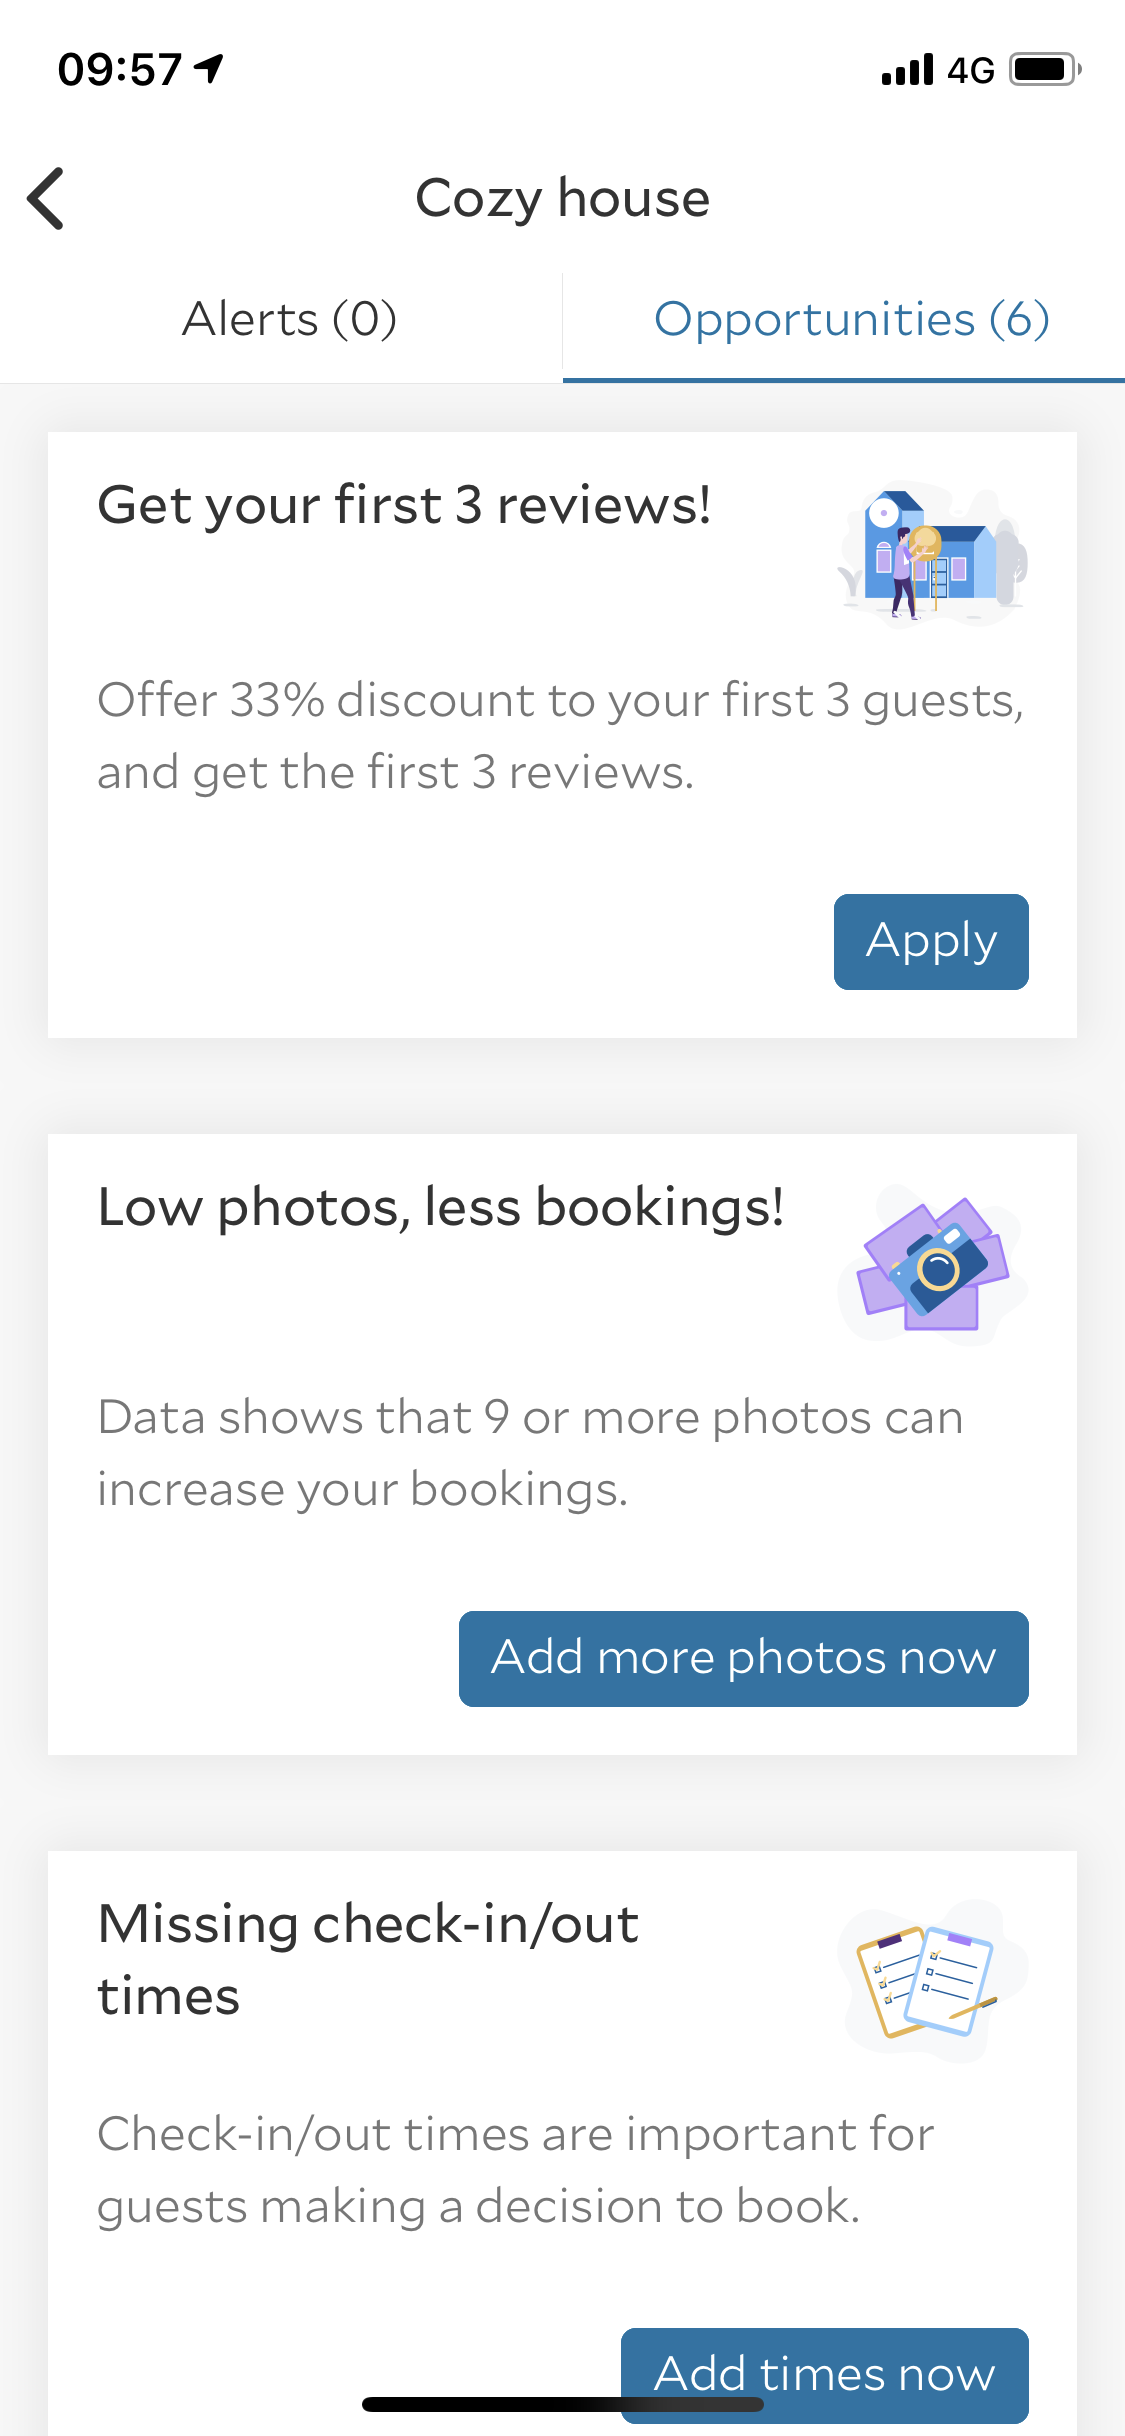
Task: Tap the '9 or more photos' description text
Action: 530,1453
